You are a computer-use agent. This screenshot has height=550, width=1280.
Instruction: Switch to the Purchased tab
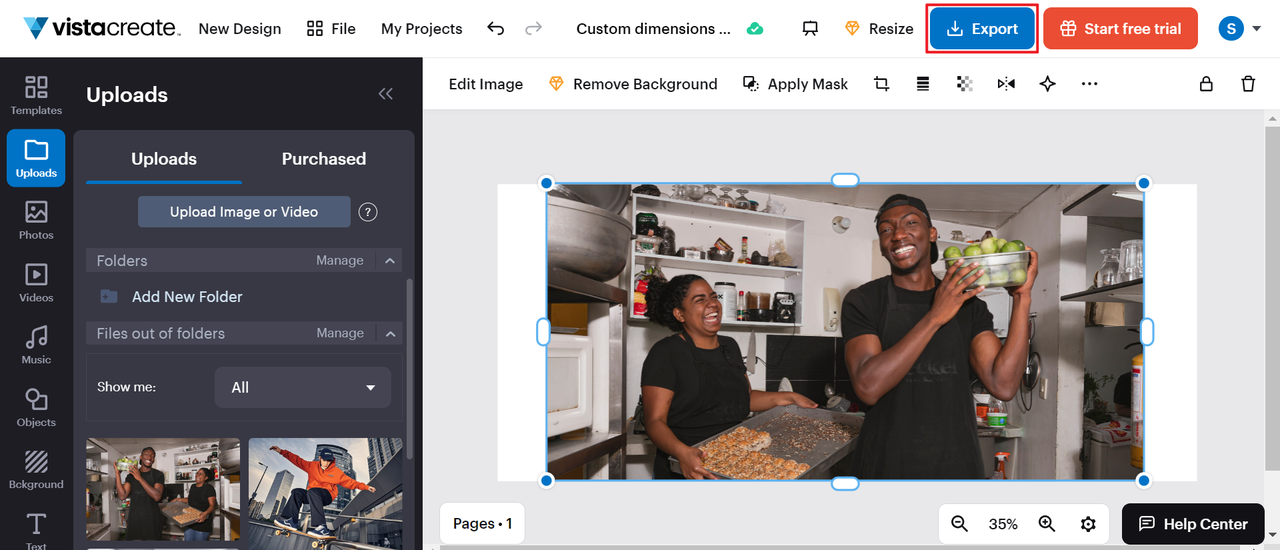pyautogui.click(x=324, y=159)
